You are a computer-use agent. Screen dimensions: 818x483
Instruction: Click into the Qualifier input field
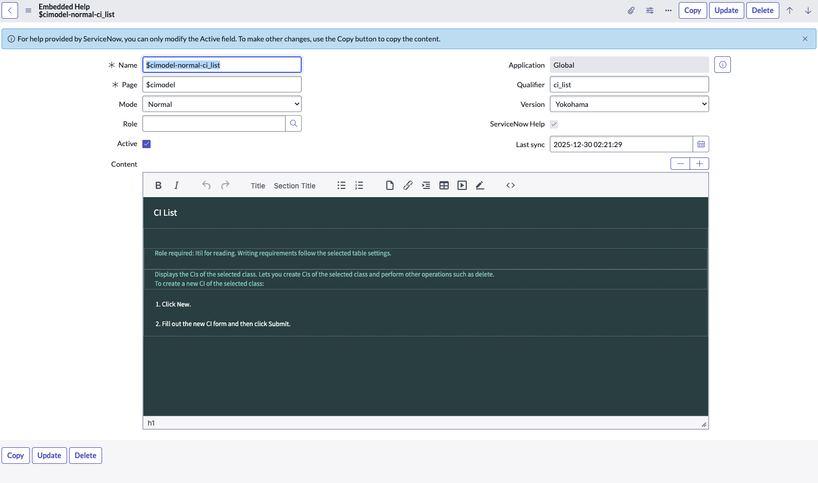629,85
